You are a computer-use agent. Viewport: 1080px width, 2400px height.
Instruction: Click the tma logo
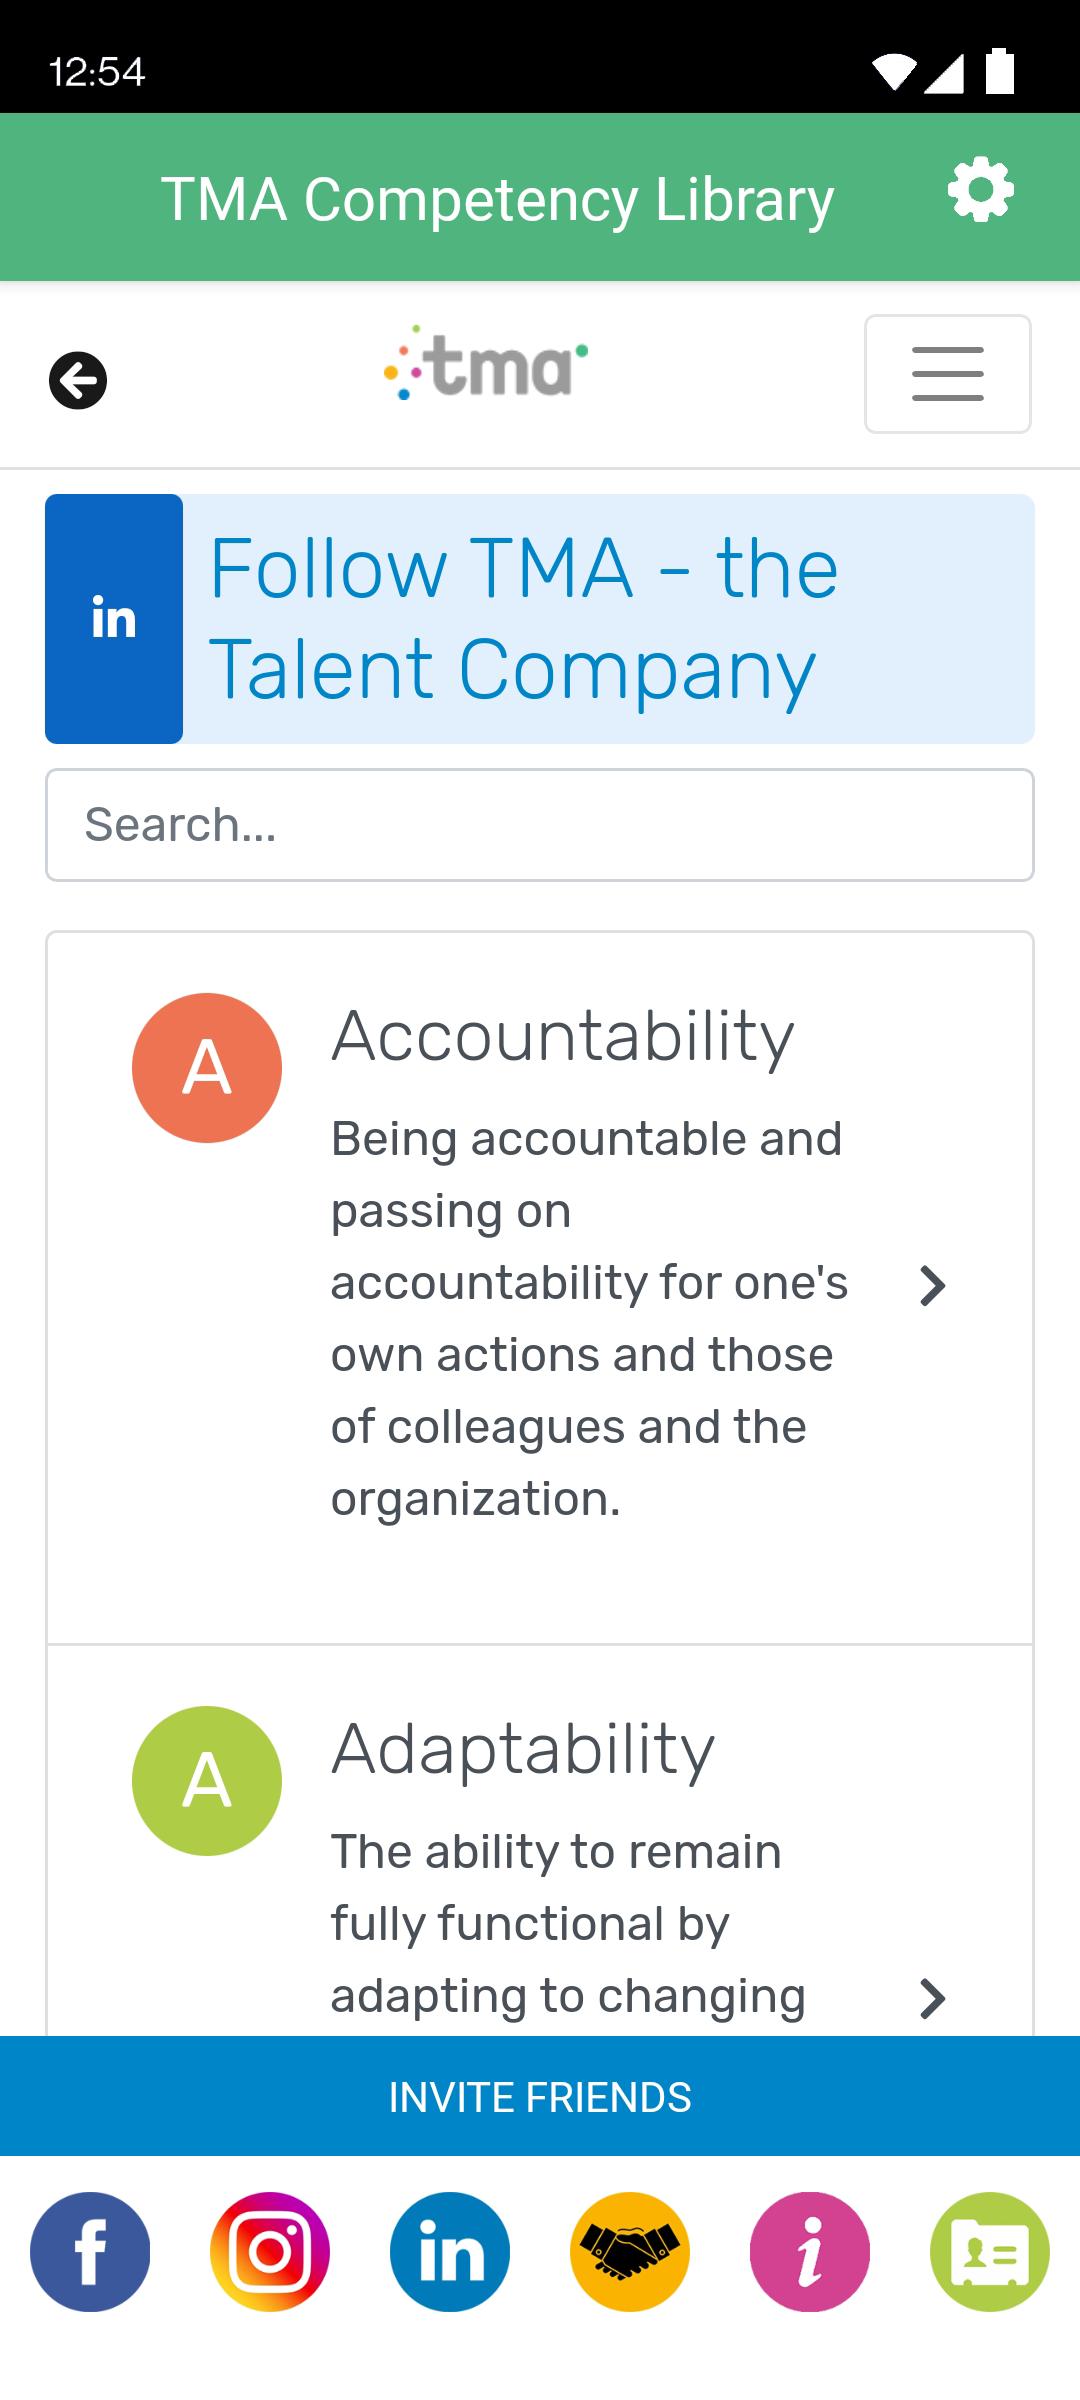click(x=486, y=363)
